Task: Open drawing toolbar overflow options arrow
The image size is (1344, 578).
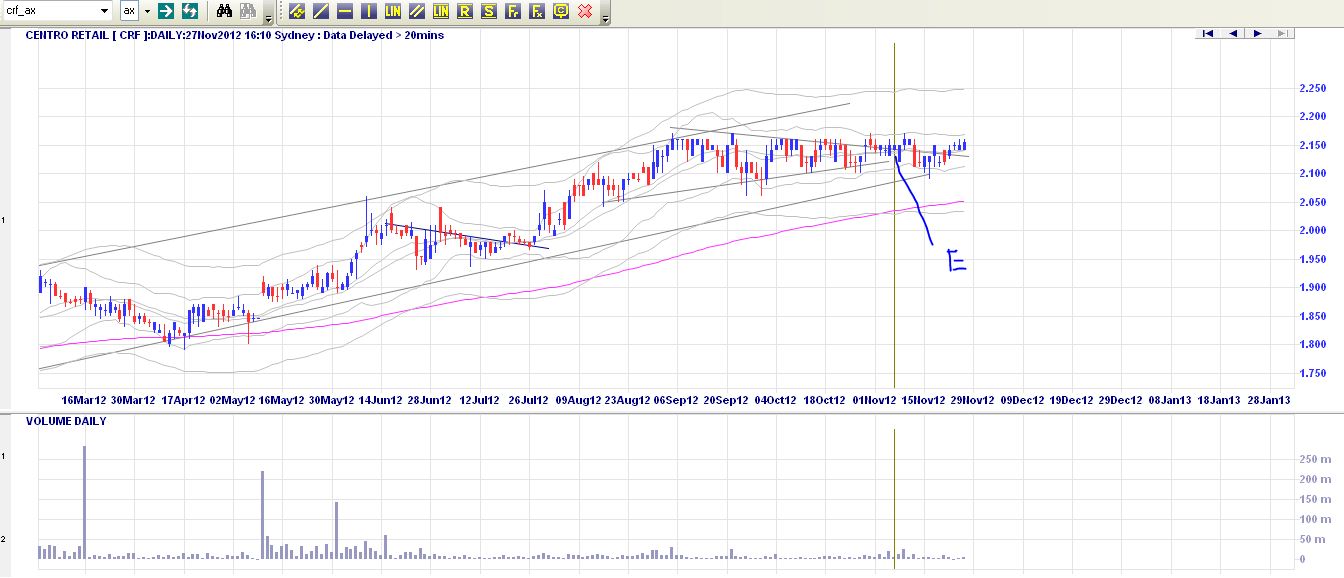Action: [x=604, y=17]
